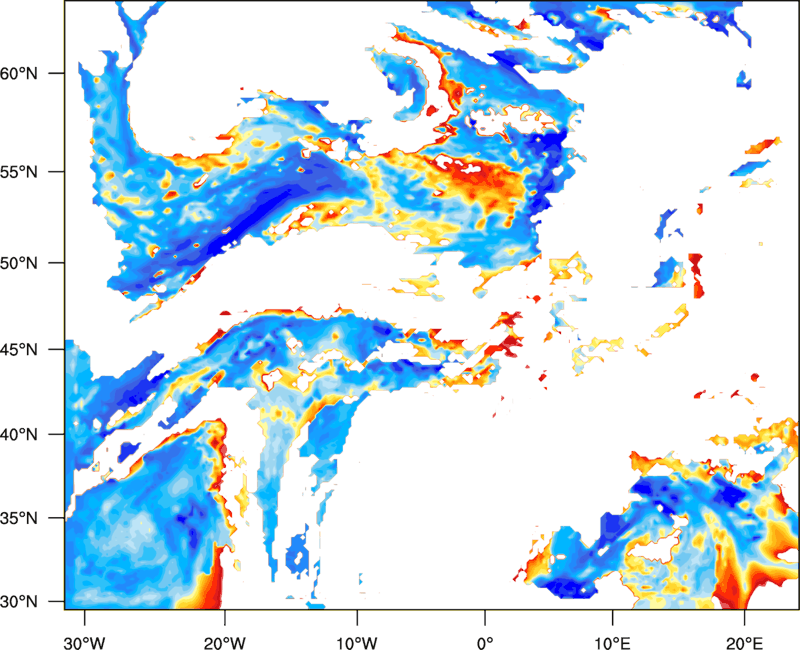Viewport: 800px width, 650px height.
Task: Click the 50°N latitude label
Action: click(x=19, y=263)
